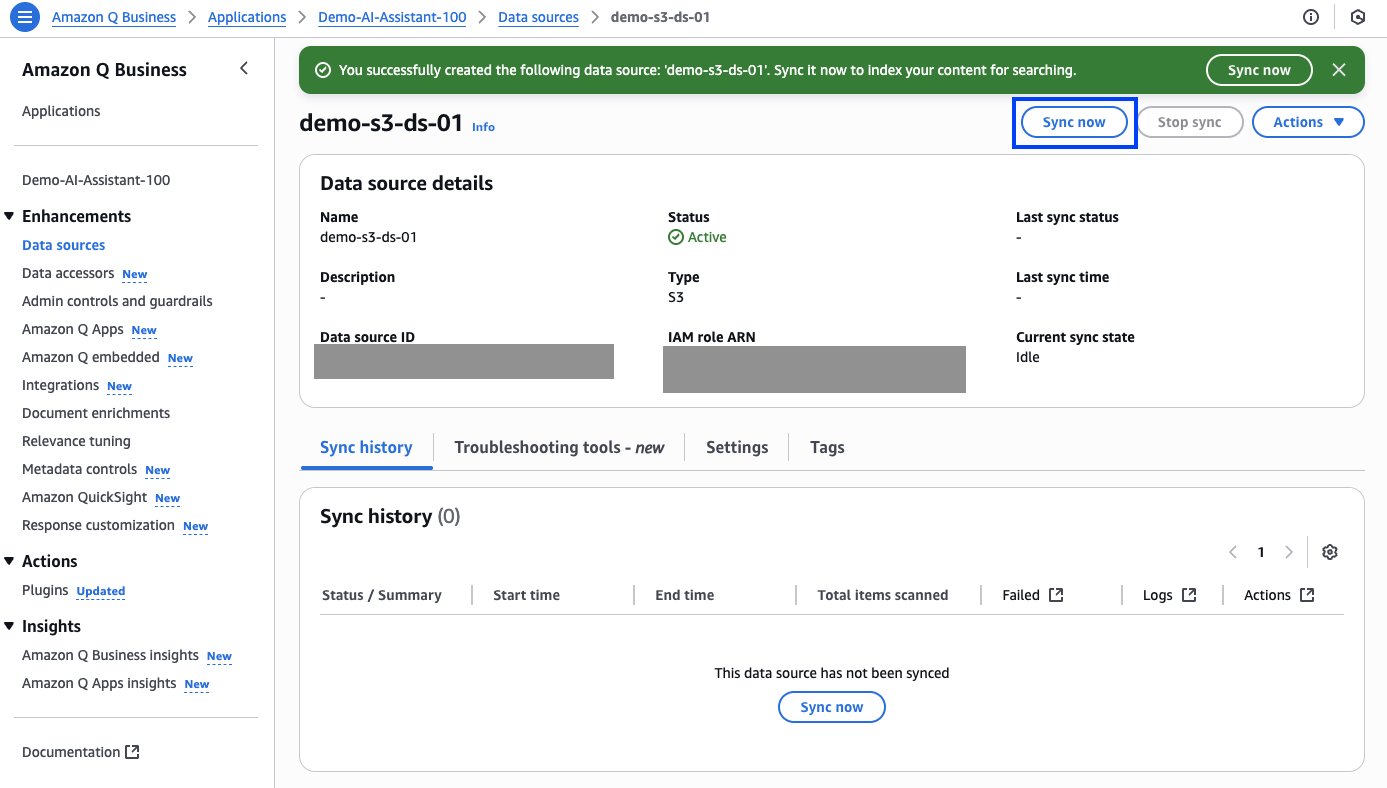Open Metadata controls in the sidebar

pyautogui.click(x=79, y=469)
